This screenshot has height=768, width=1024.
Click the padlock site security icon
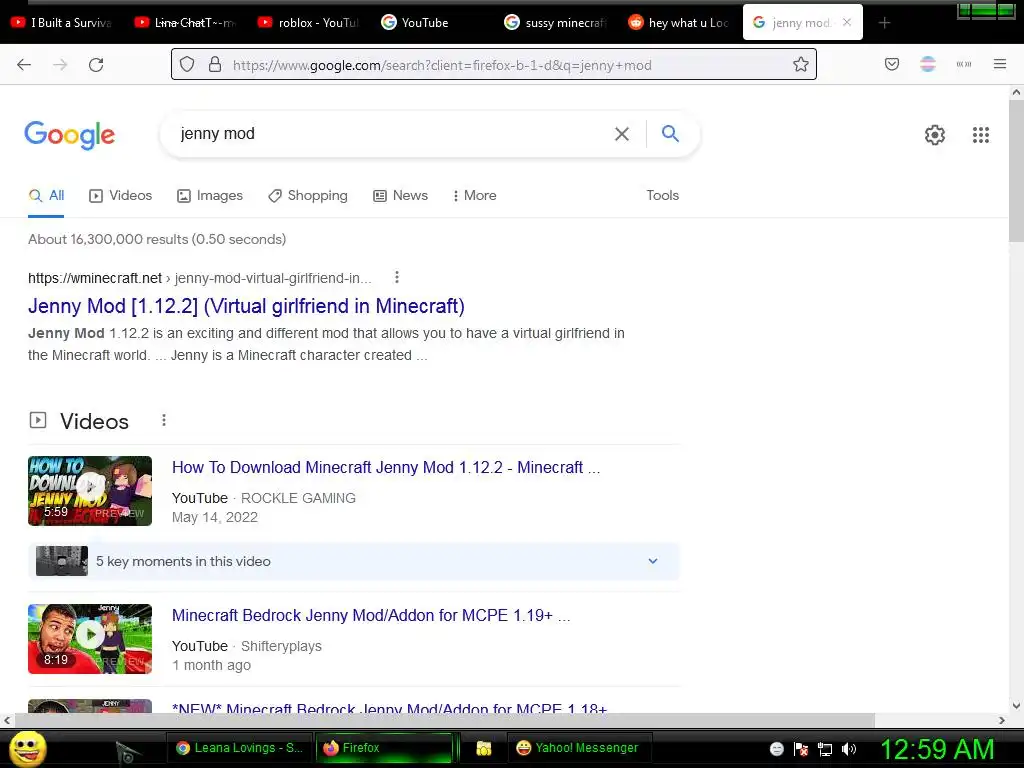pyautogui.click(x=215, y=65)
